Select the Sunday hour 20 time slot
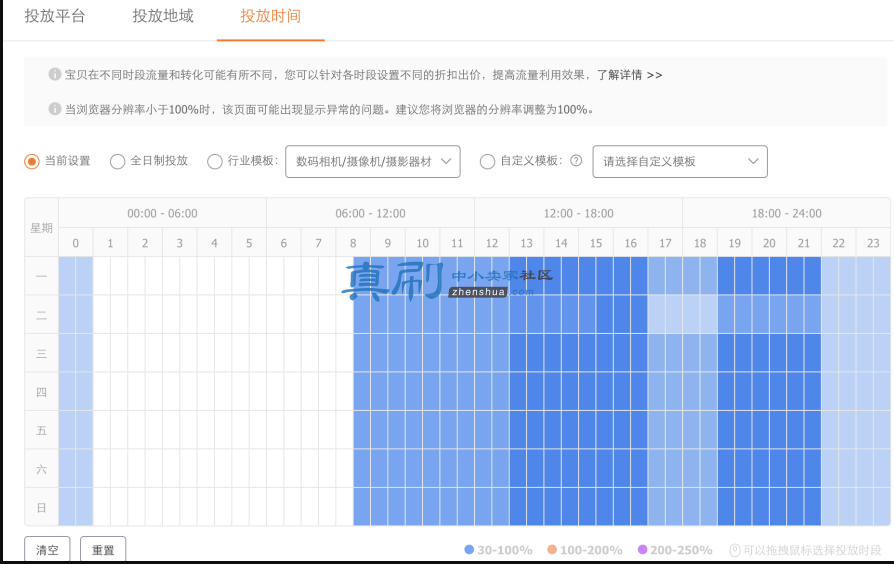Viewport: 894px width, 564px height. point(769,507)
